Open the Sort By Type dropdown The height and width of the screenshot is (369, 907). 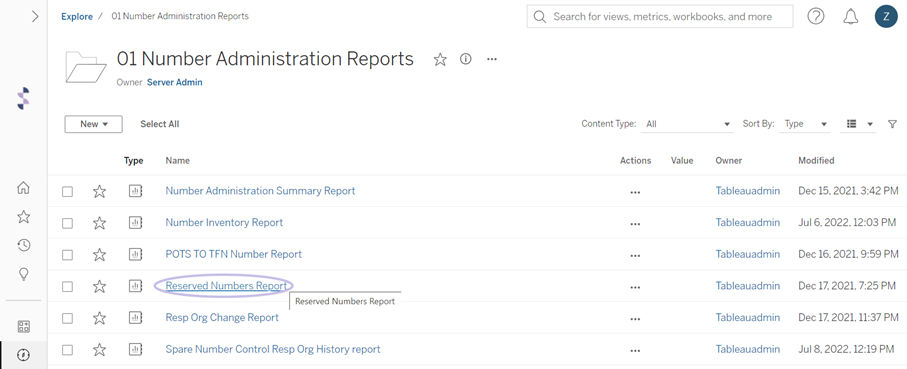tap(805, 124)
